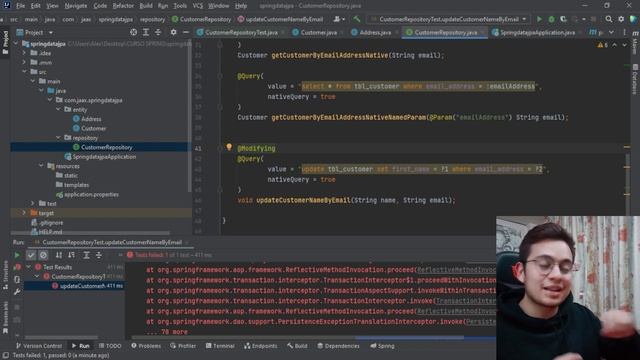
Task: Open the Refactor menu
Action: [123, 6]
